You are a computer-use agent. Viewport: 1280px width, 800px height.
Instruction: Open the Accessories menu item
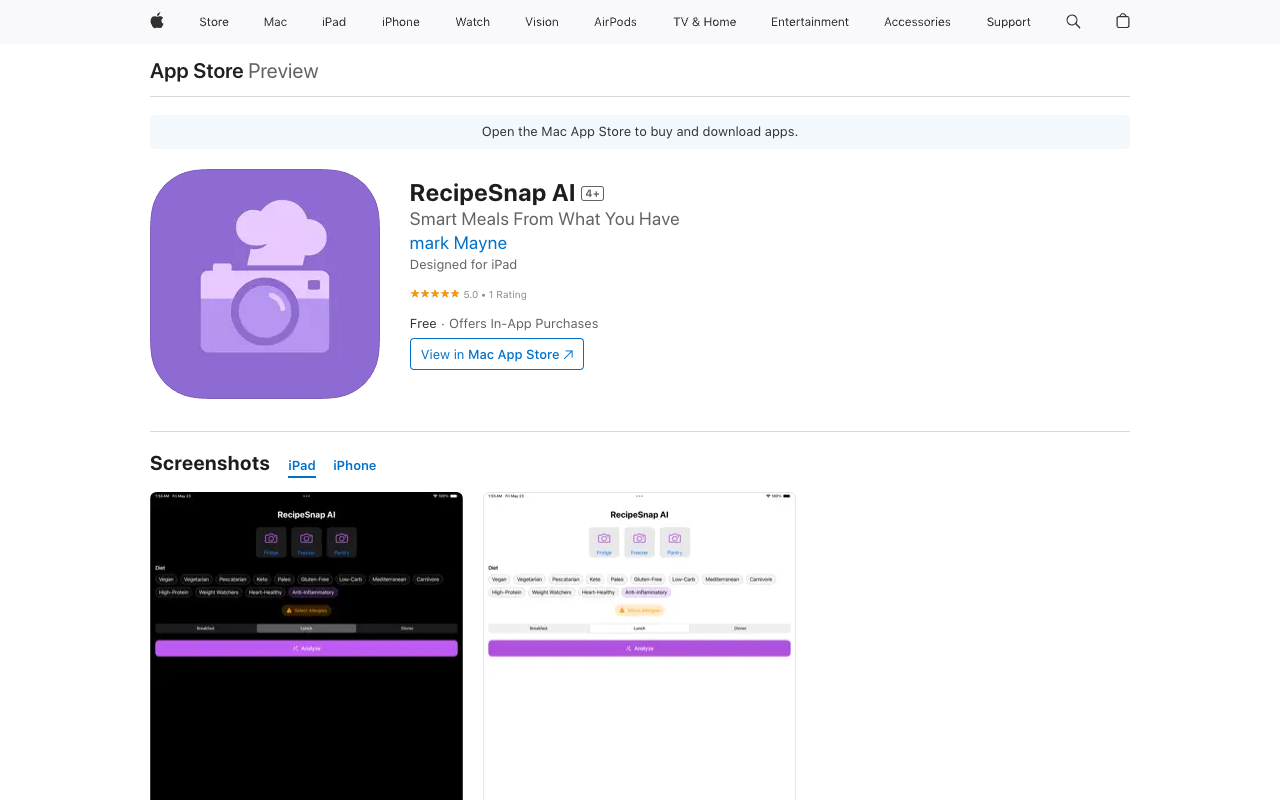[917, 22]
